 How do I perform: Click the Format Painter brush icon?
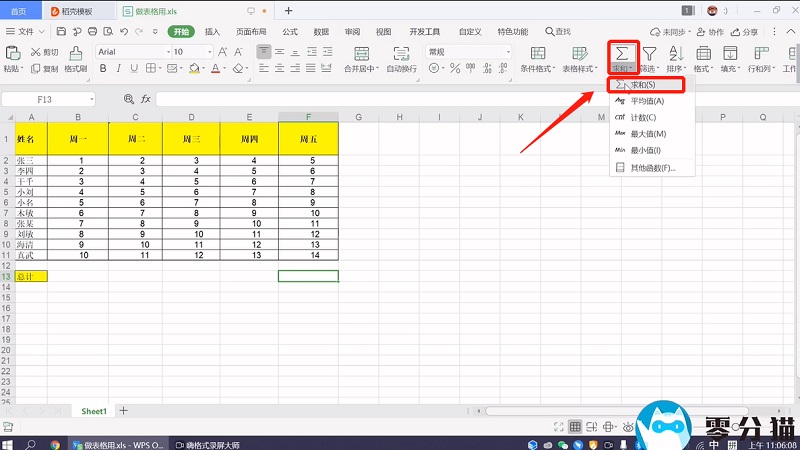tap(76, 53)
